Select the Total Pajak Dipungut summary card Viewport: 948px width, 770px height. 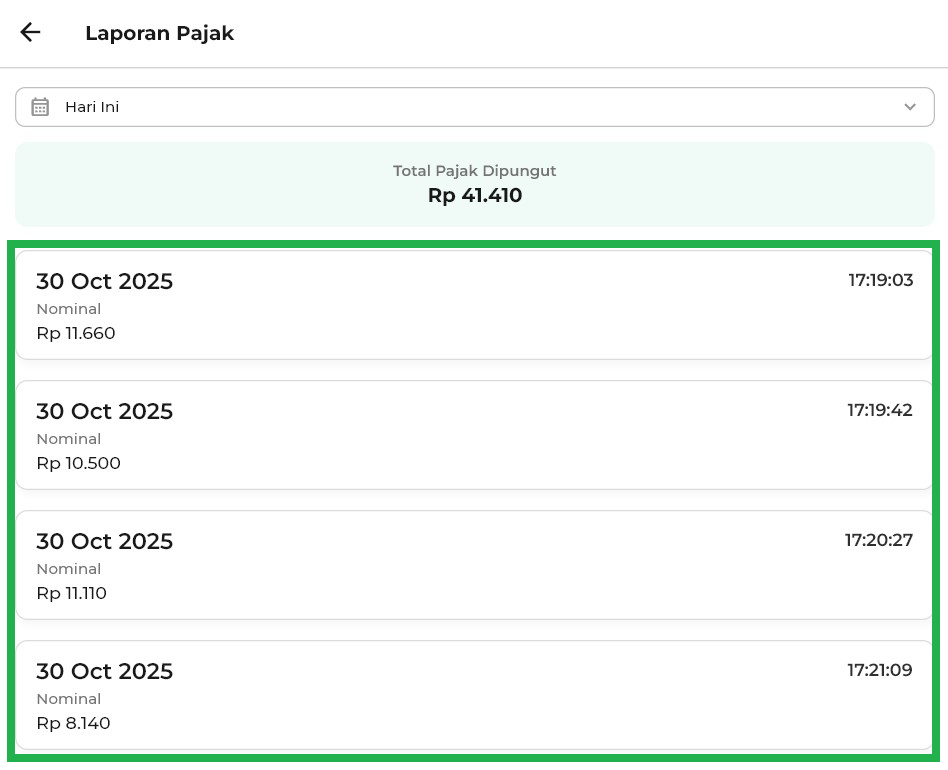[474, 184]
